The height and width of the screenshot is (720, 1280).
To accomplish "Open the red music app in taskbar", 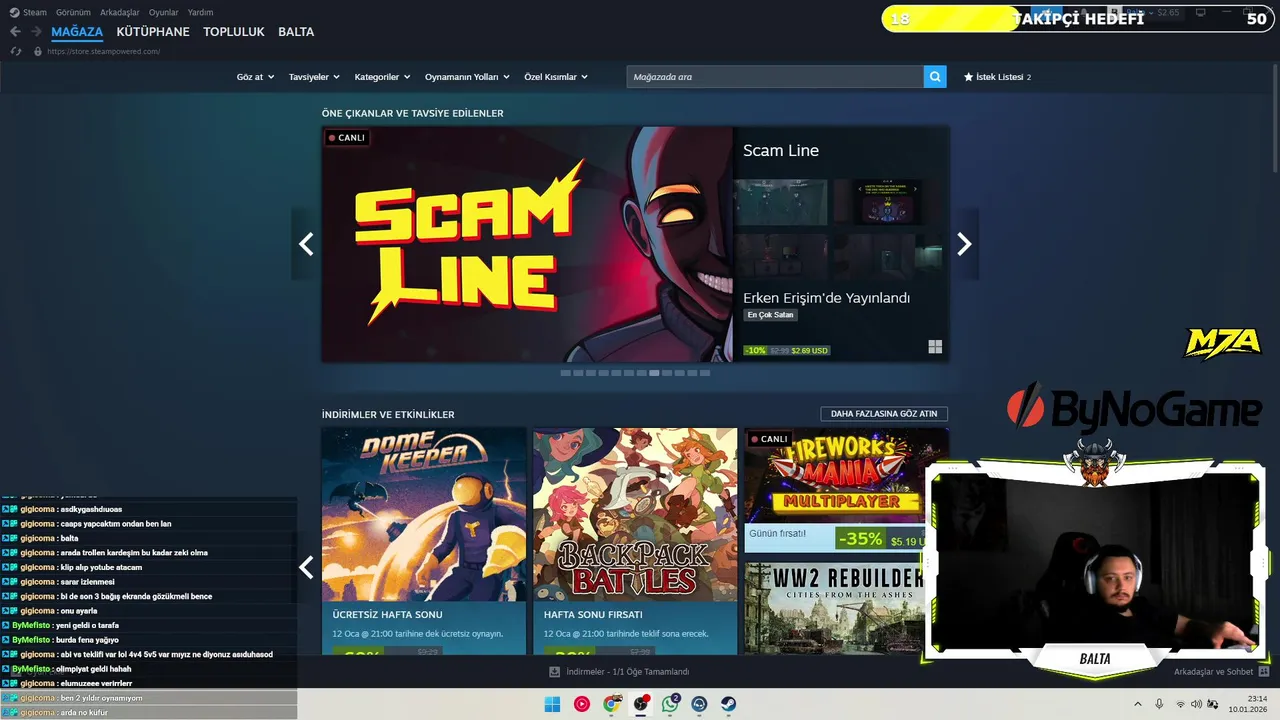I will point(581,704).
